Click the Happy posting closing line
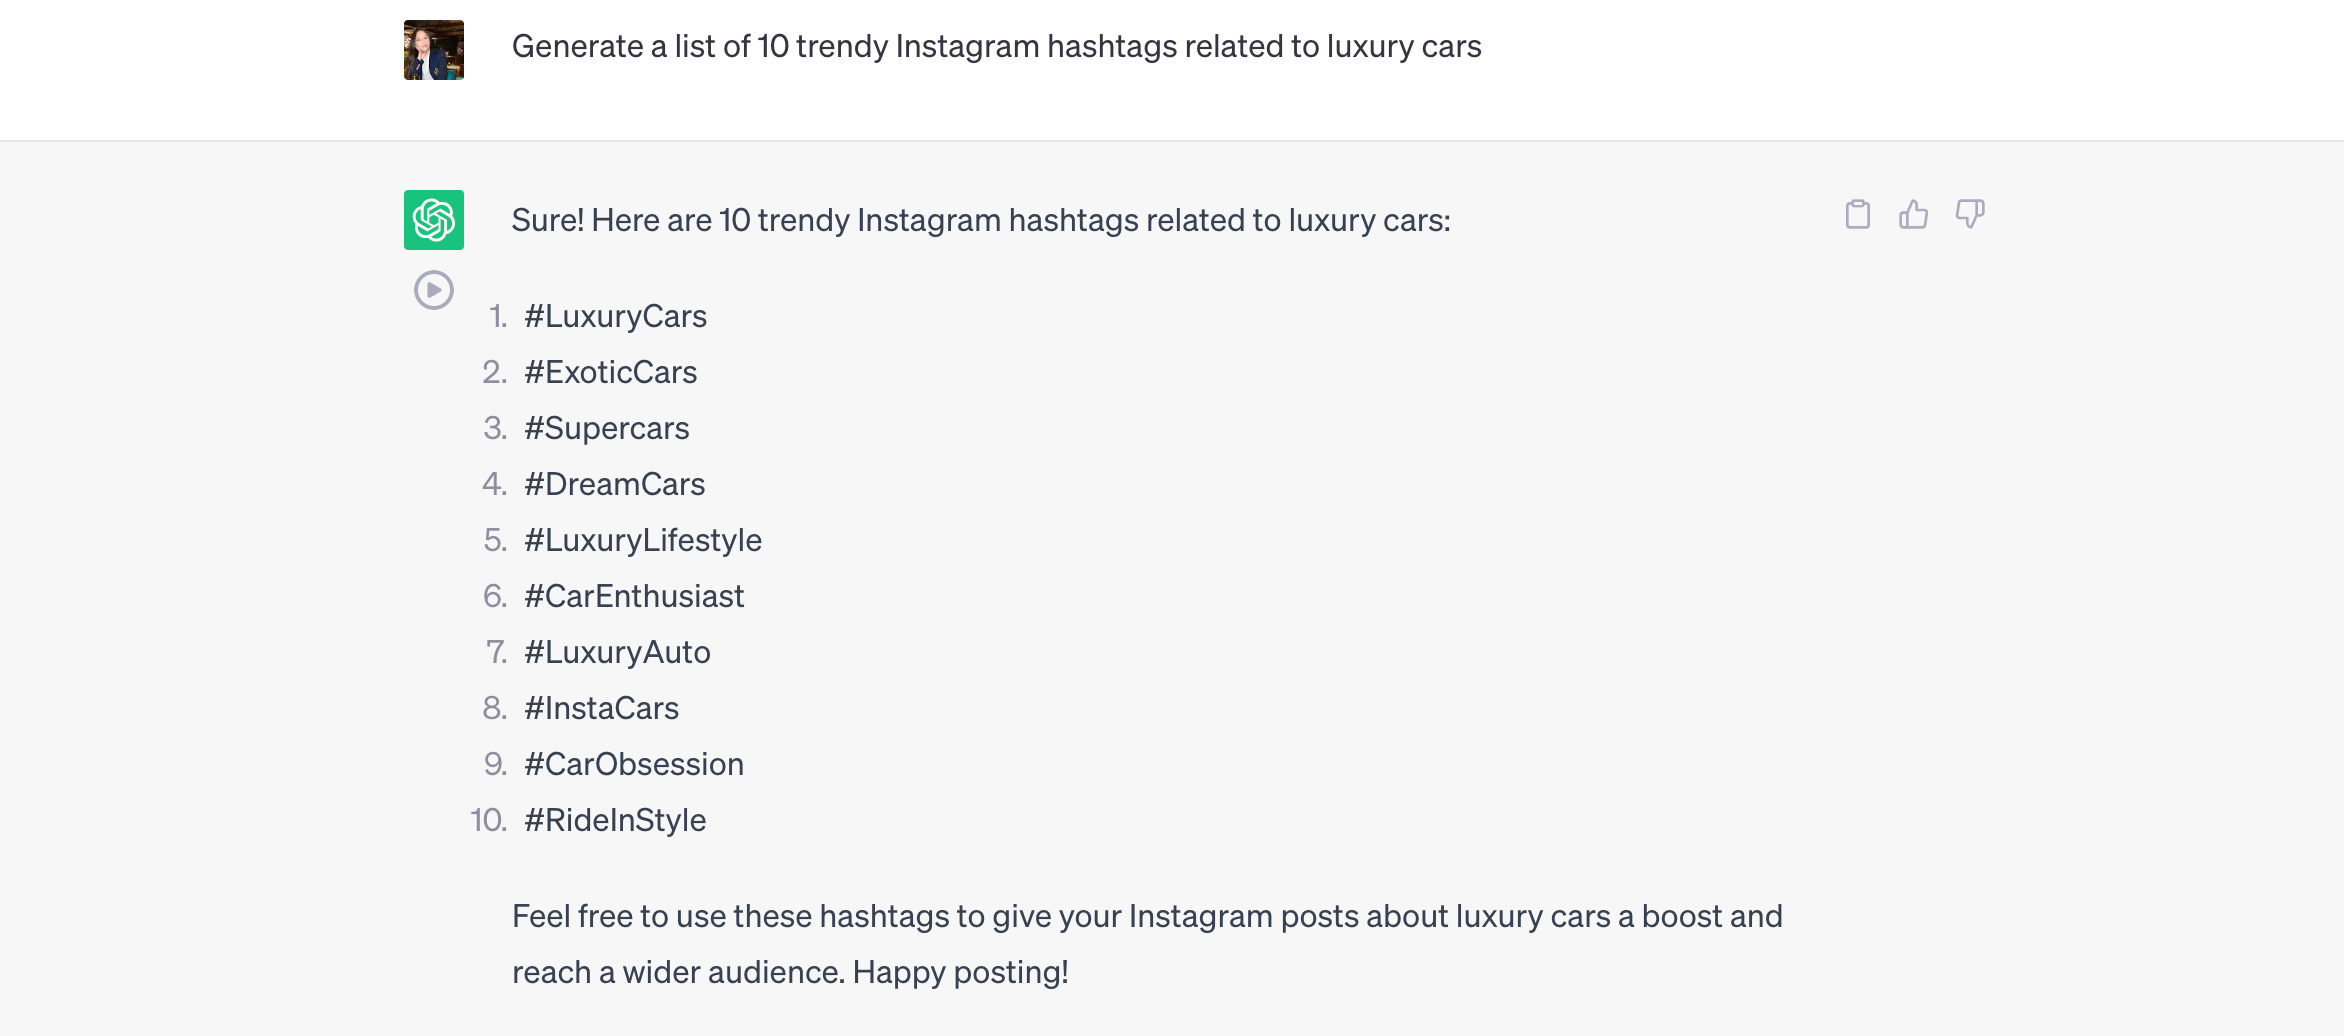 pyautogui.click(x=960, y=972)
